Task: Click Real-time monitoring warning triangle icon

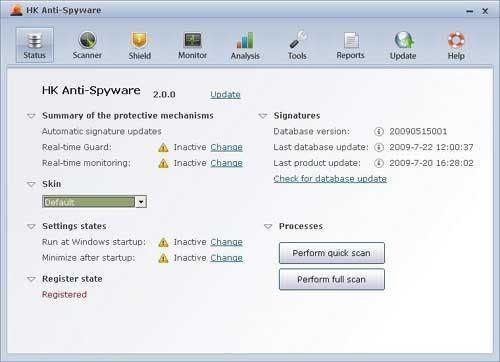Action: coord(163,163)
